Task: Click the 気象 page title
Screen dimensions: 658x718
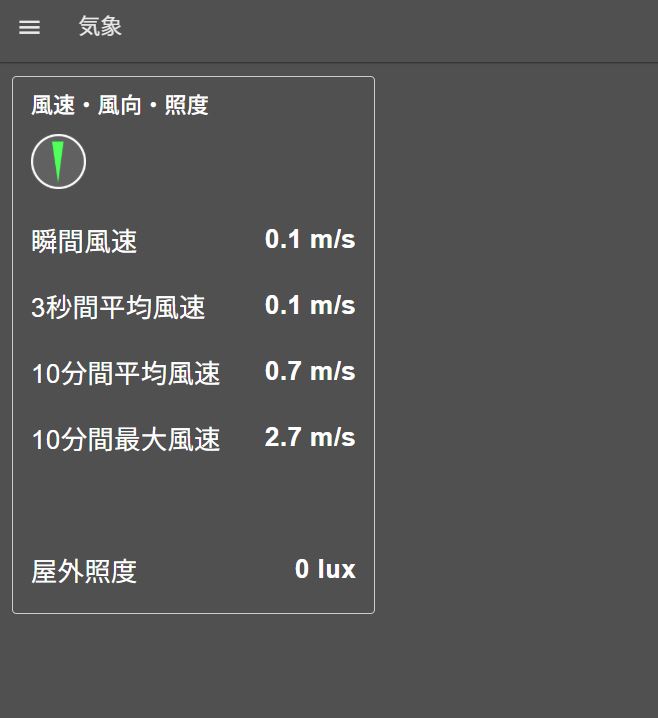Action: click(100, 27)
